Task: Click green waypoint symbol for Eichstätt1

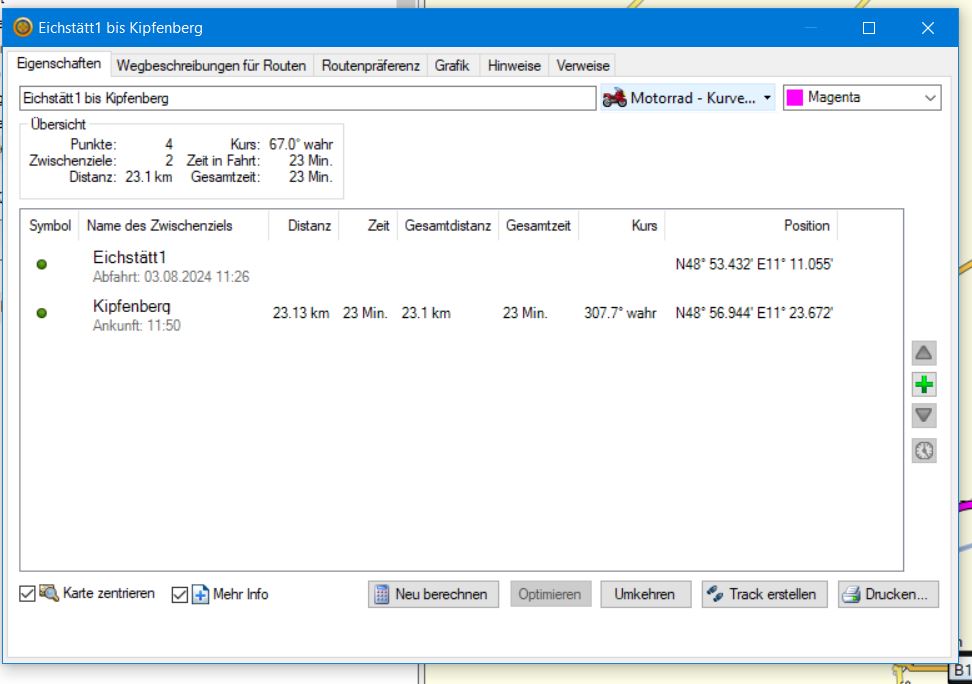Action: coord(42,265)
